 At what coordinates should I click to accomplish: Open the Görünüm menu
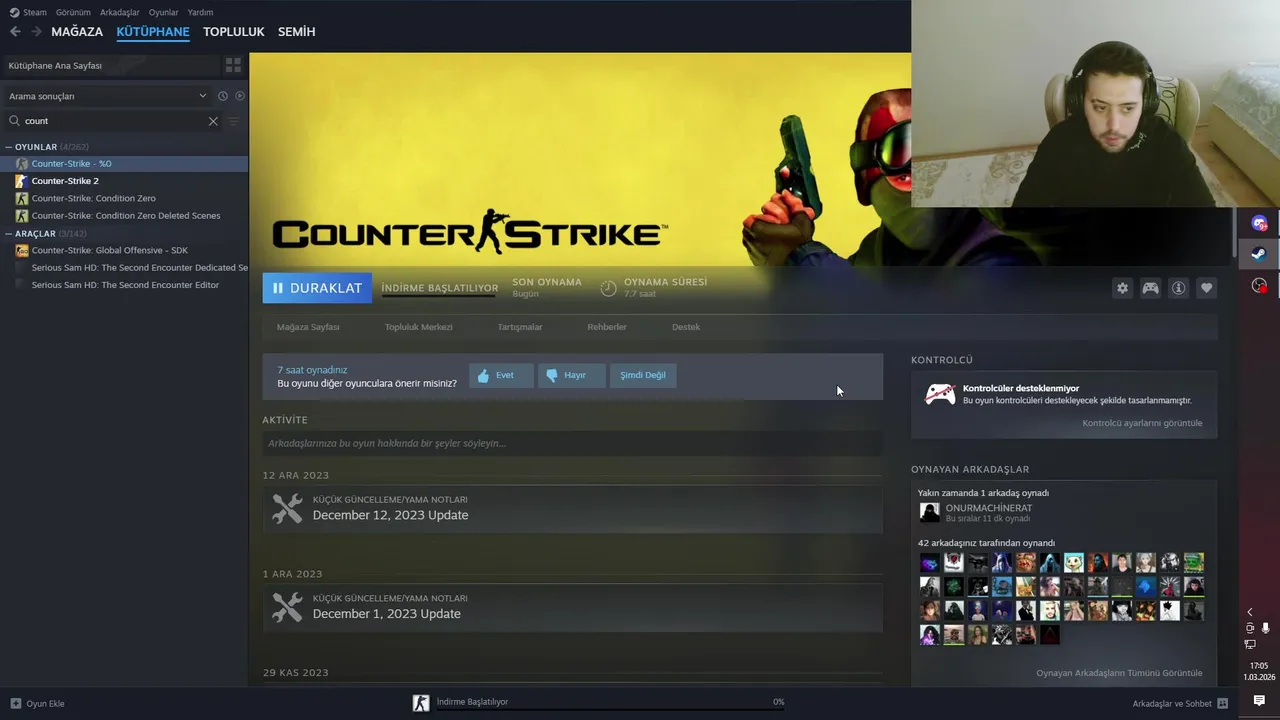(x=73, y=12)
